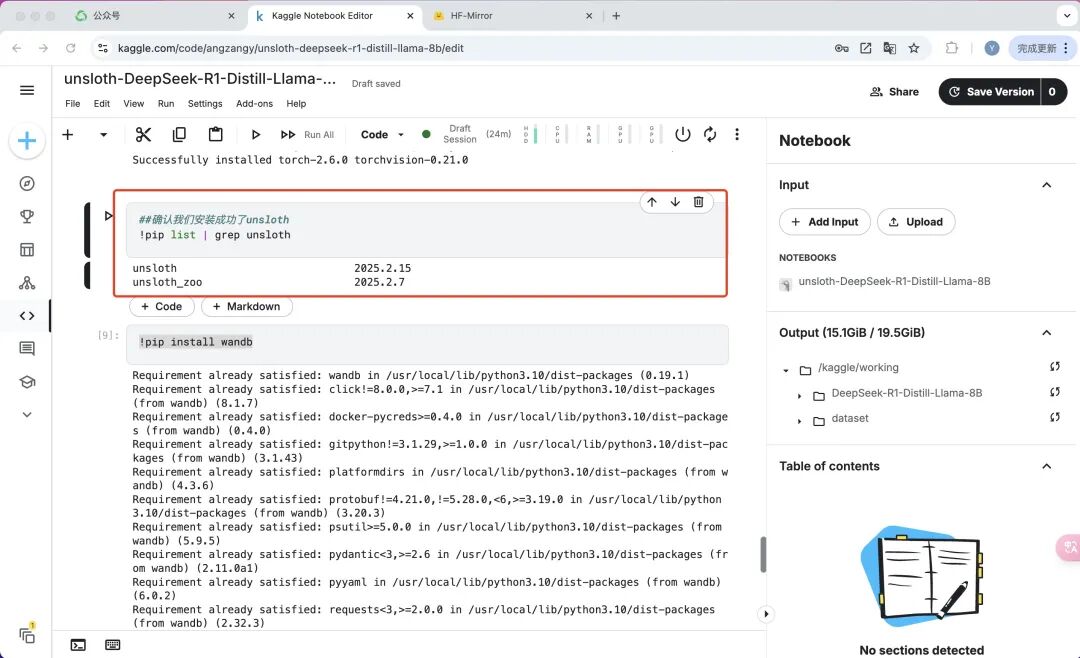The image size is (1080, 658).
Task: Collapse the /kaggle/working folder
Action: pyautogui.click(x=786, y=371)
